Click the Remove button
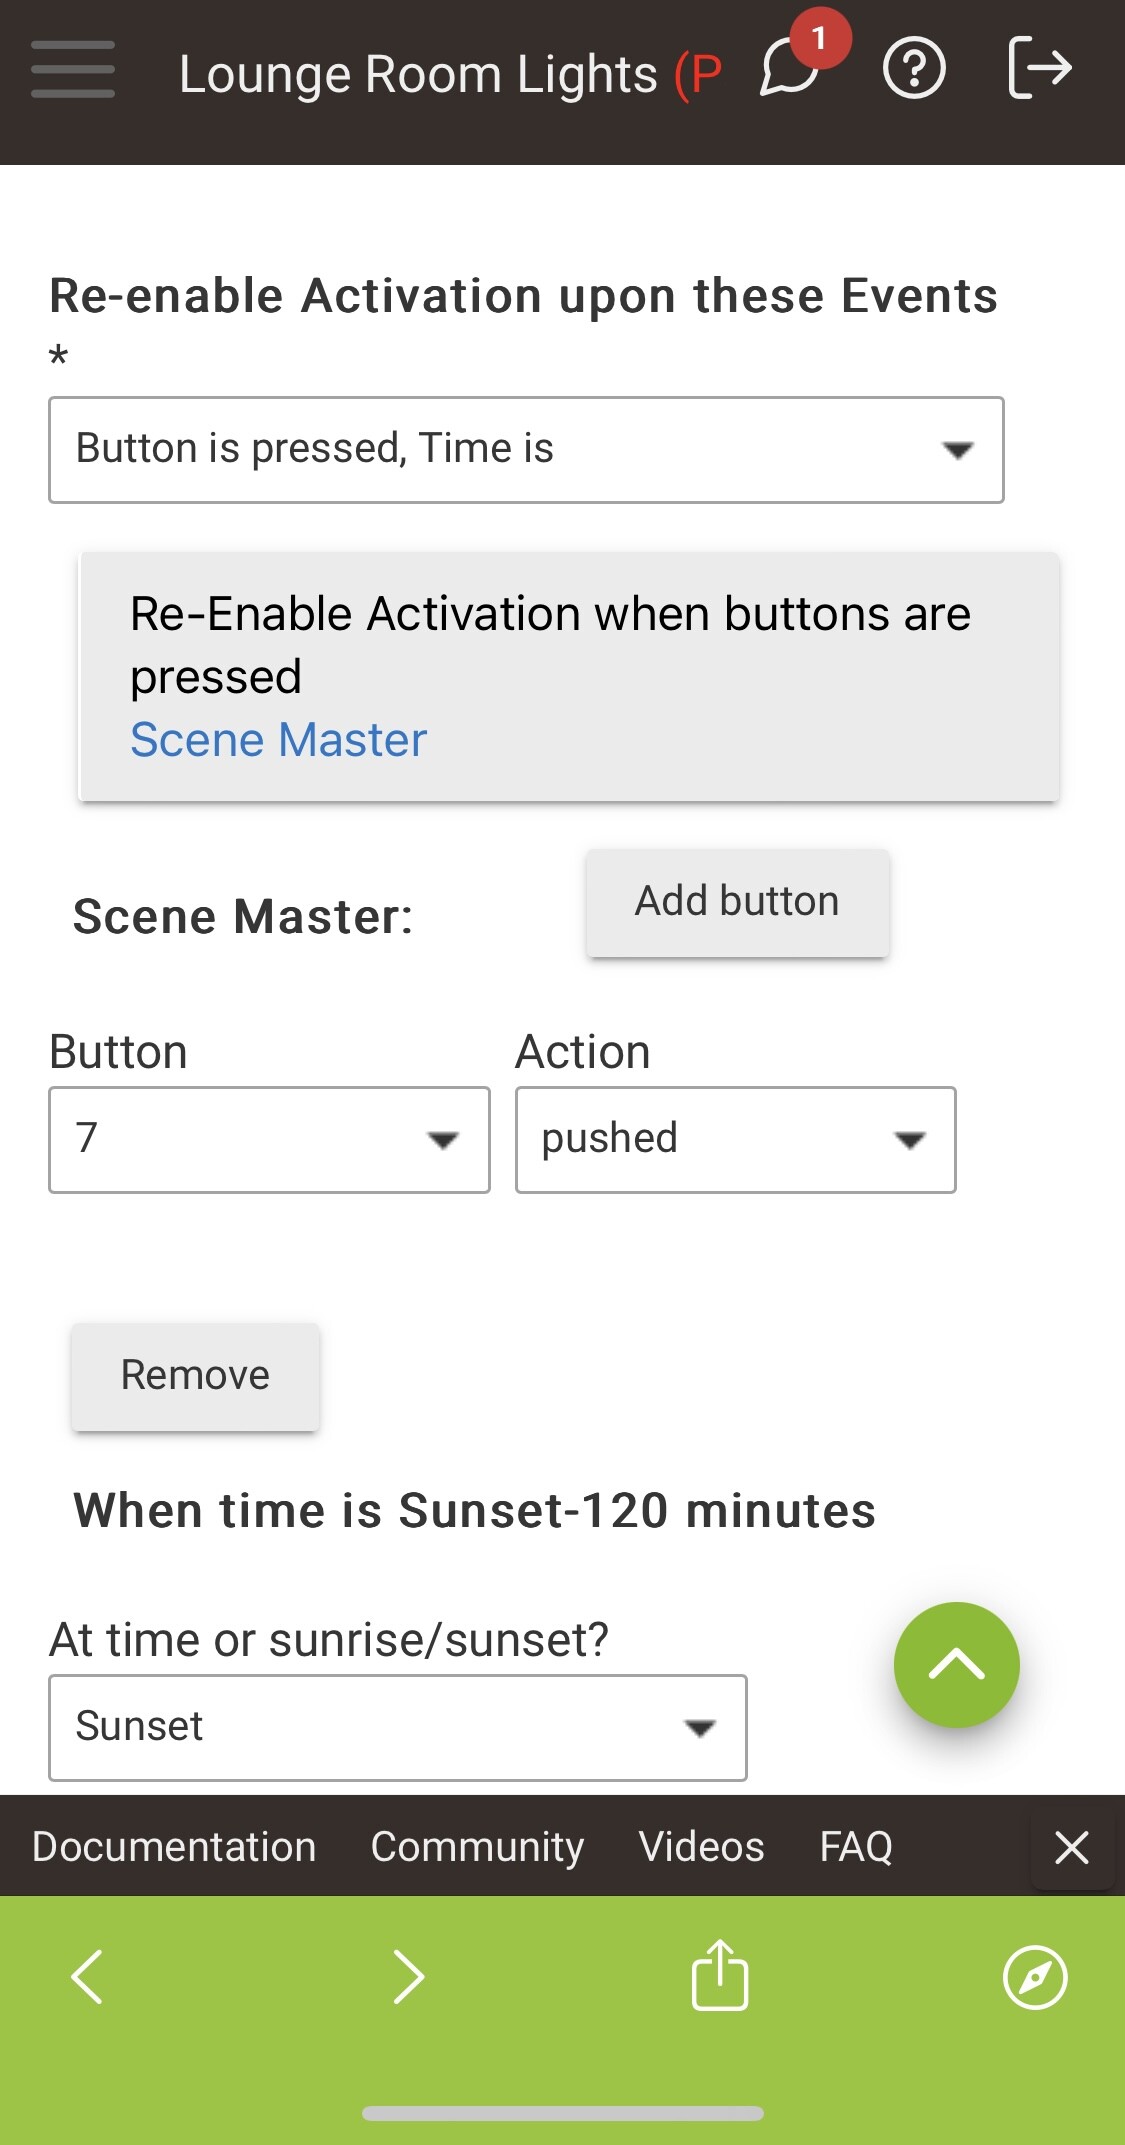Screen dimensions: 1125x2145 click(x=195, y=1376)
